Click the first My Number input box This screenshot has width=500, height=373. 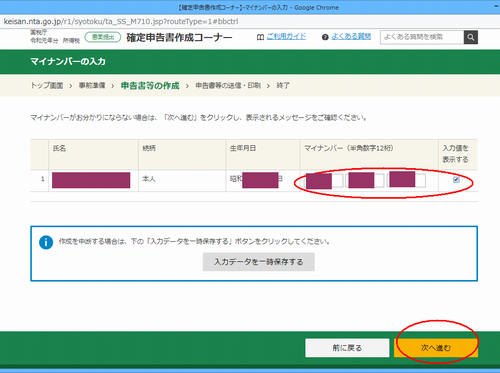(324, 181)
